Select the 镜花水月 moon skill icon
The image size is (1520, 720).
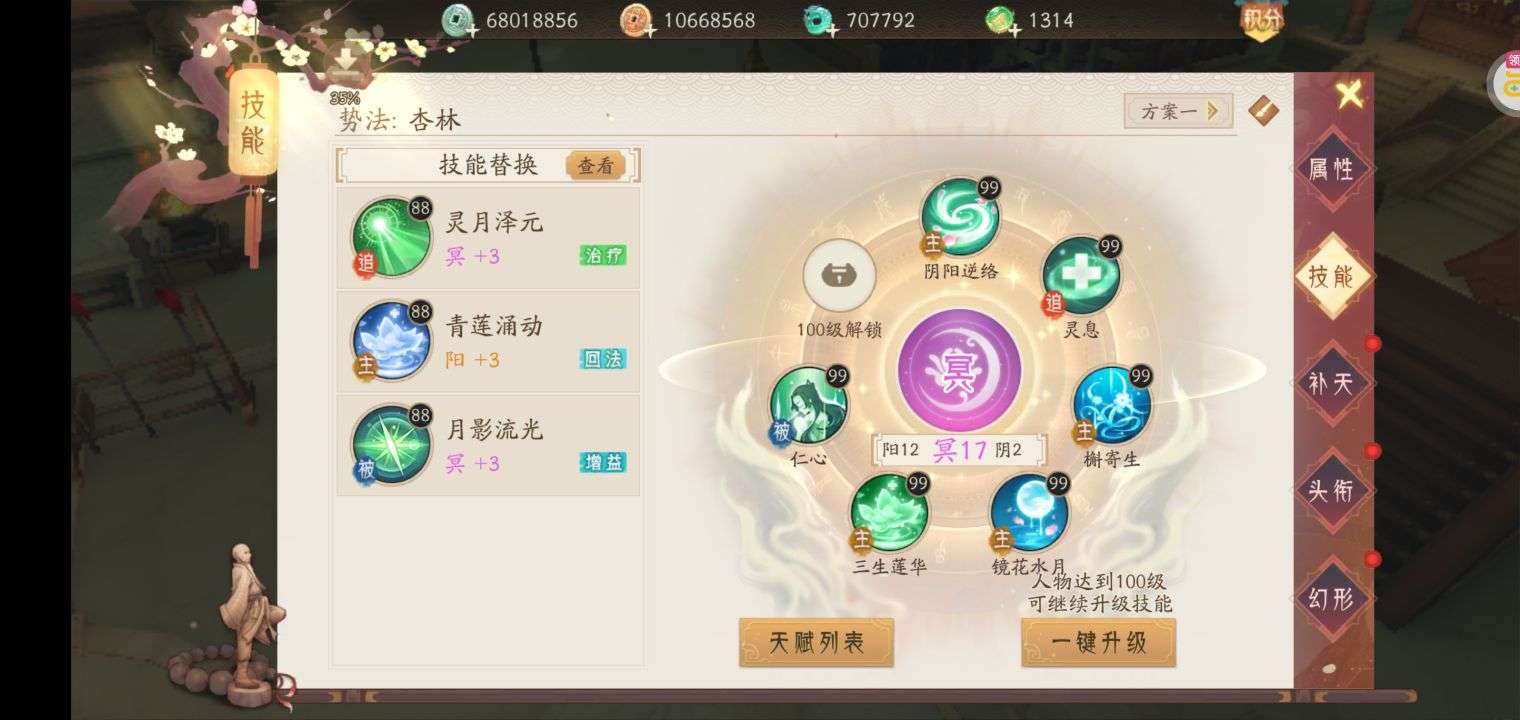pyautogui.click(x=1029, y=513)
